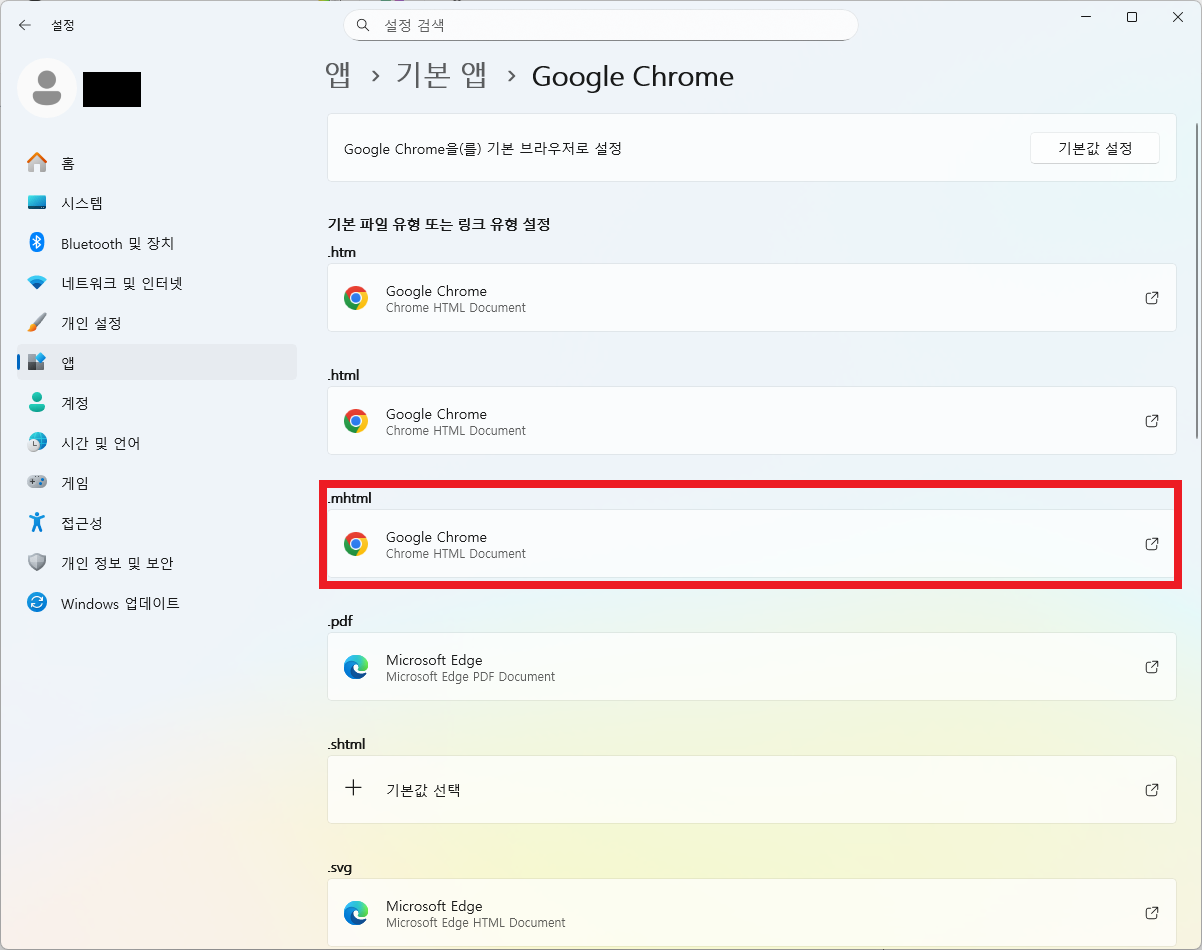
Task: Click 기본 파일 유형 또는 링크 유형 설정 heading
Action: click(439, 224)
